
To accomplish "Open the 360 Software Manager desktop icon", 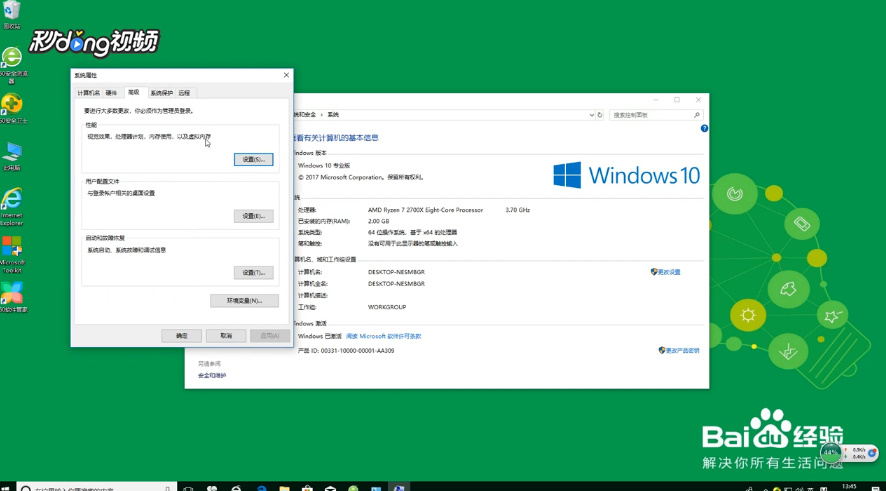I will [x=12, y=297].
